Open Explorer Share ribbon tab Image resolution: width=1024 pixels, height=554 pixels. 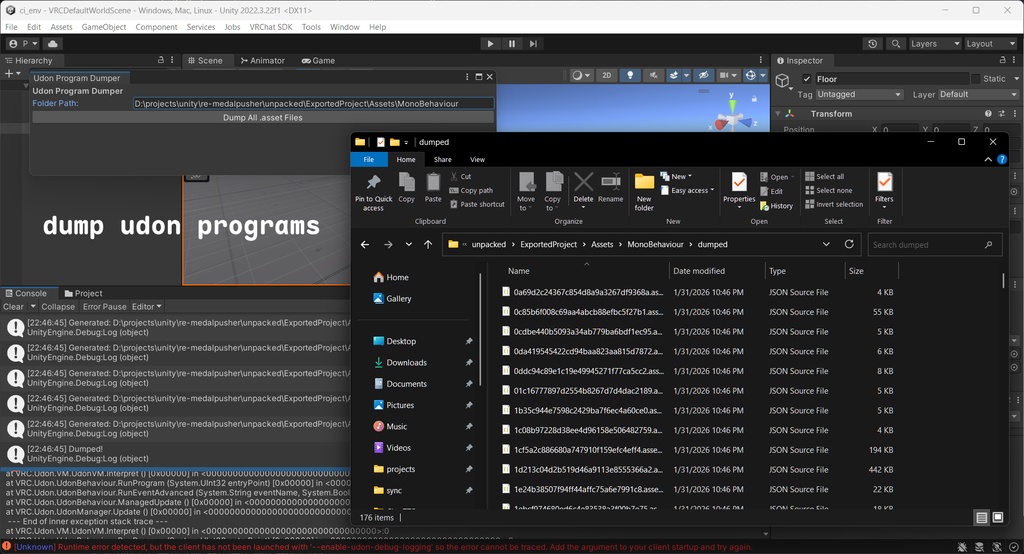coord(442,159)
